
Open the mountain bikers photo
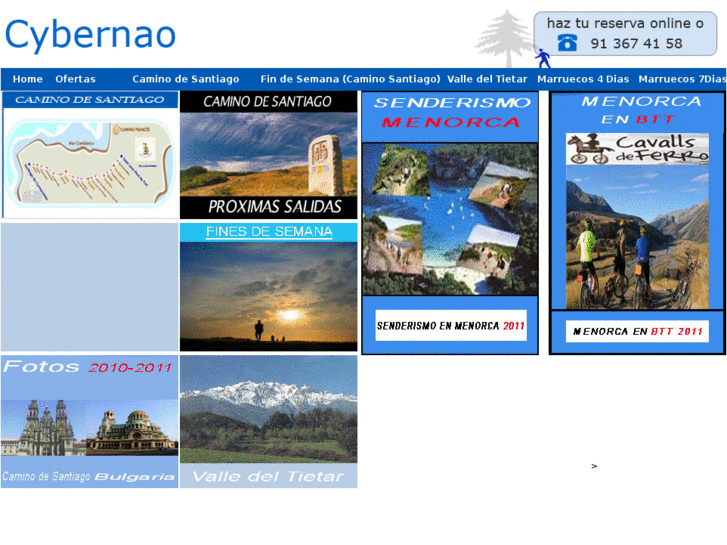[x=637, y=237]
